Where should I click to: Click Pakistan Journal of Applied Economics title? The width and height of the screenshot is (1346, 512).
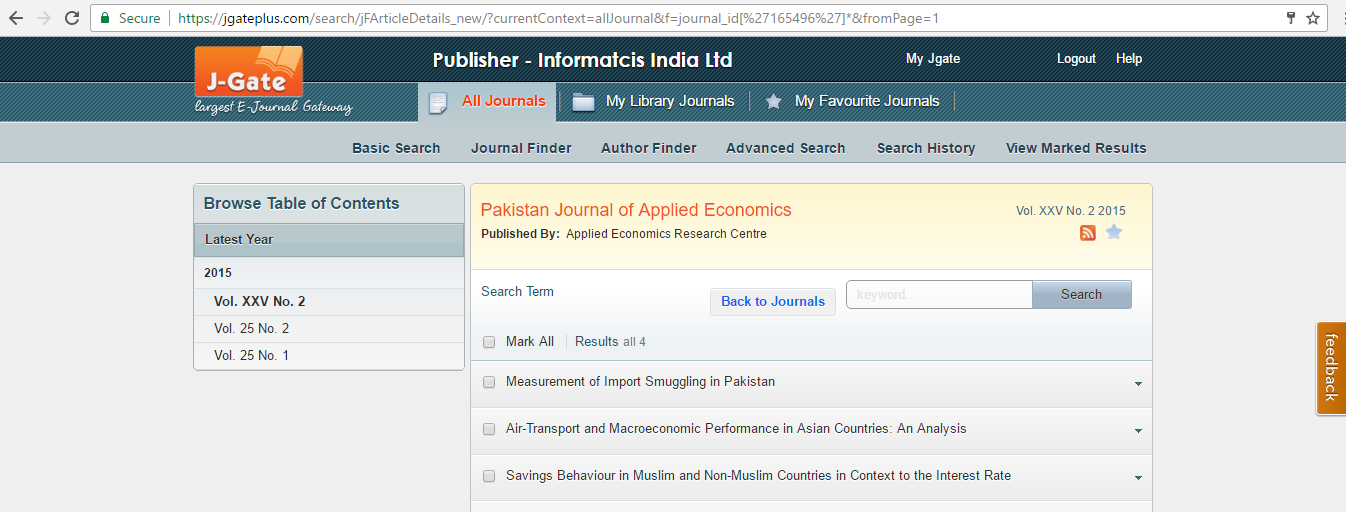click(636, 210)
